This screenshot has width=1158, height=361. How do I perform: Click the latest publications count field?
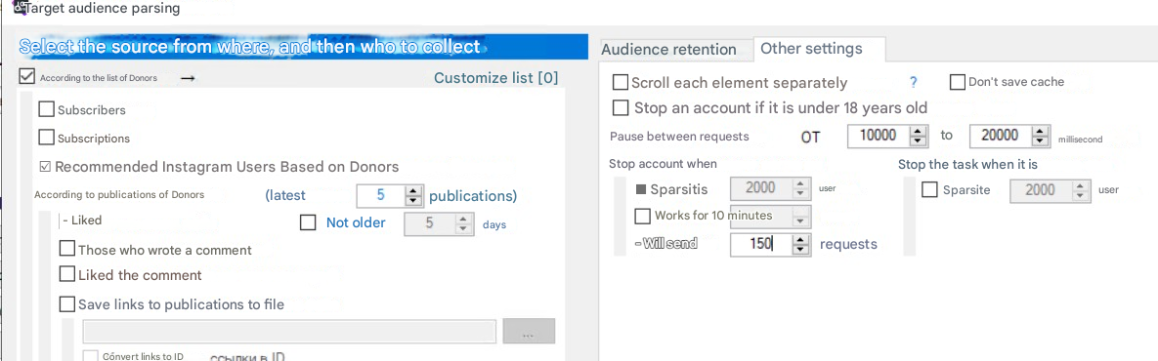pos(381,196)
